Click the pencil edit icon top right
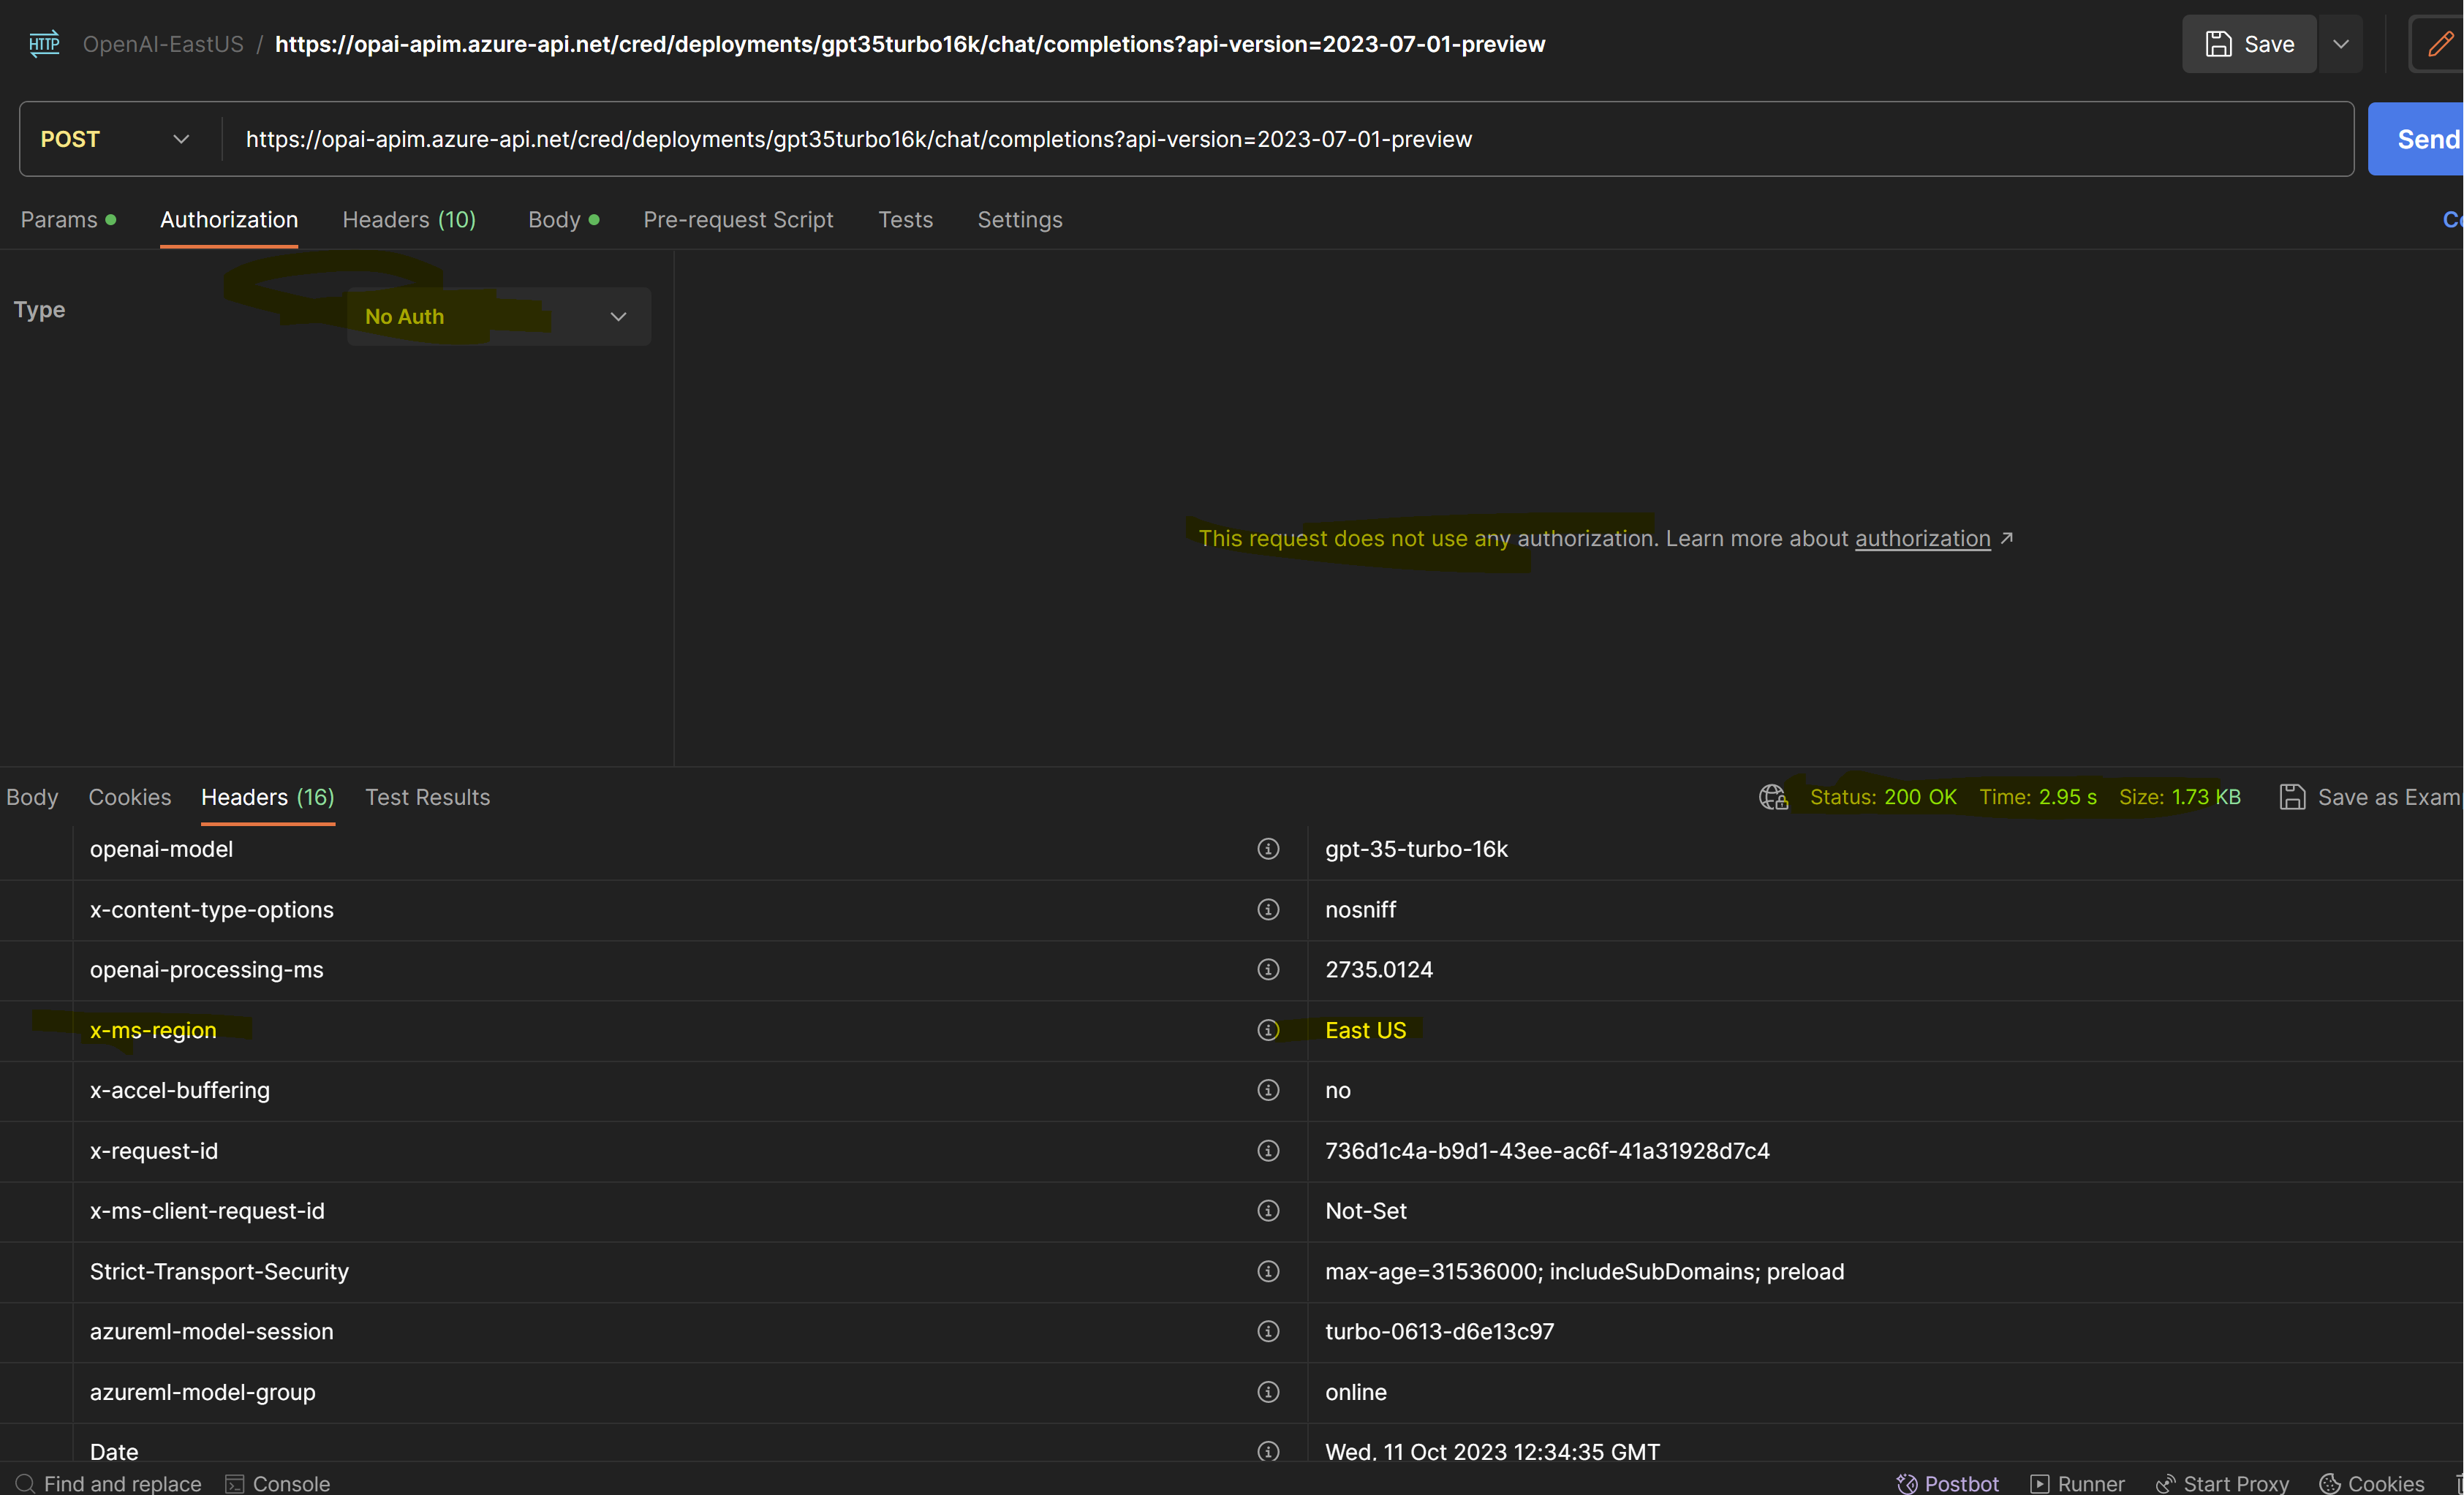Screen dimensions: 2464x1495 point(2441,43)
